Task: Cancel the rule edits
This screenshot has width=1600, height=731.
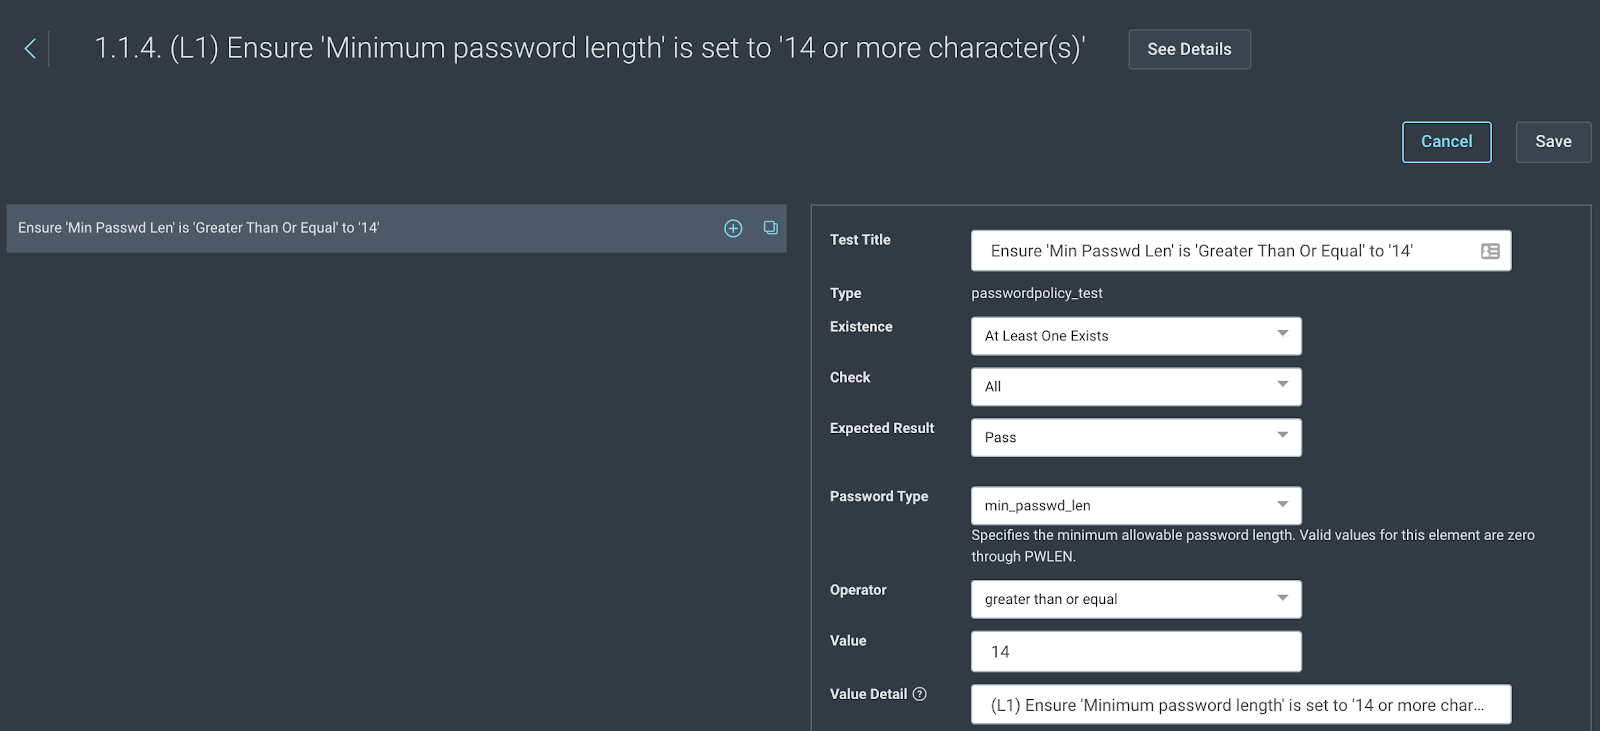Action: click(1446, 142)
